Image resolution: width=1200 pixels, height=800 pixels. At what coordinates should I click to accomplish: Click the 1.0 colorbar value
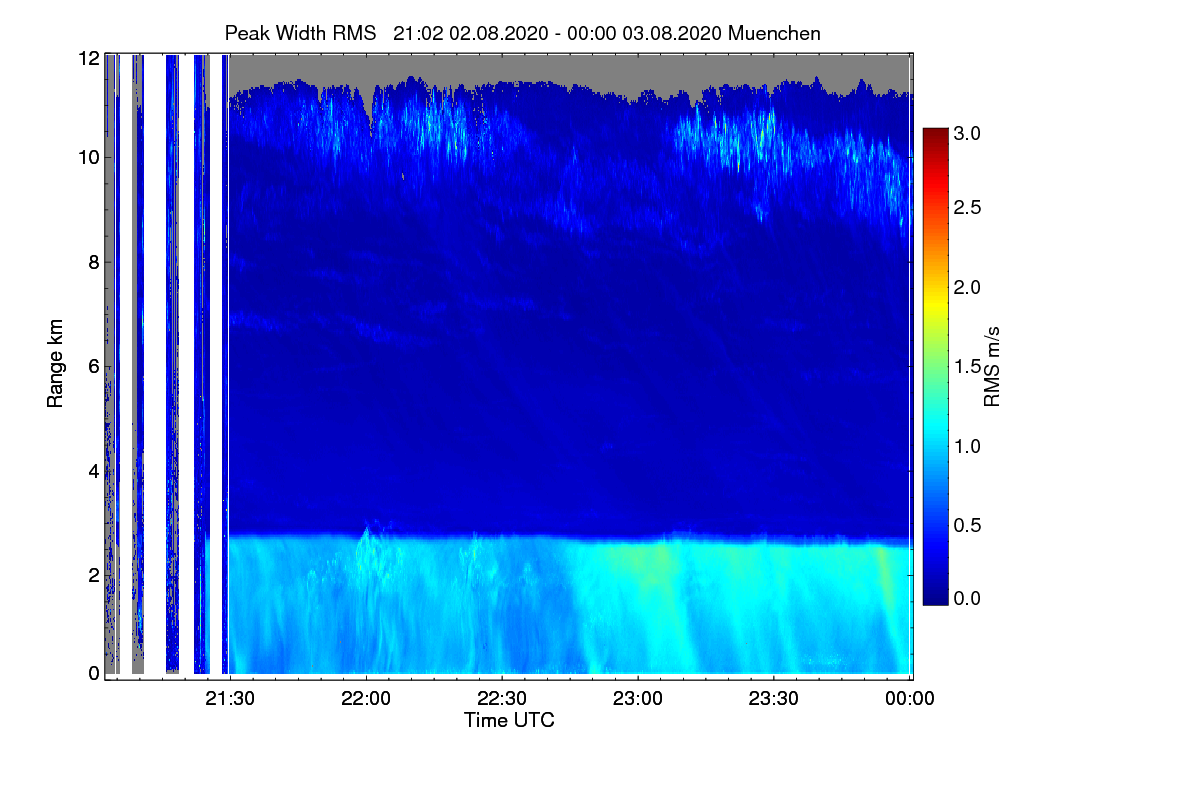coord(967,445)
